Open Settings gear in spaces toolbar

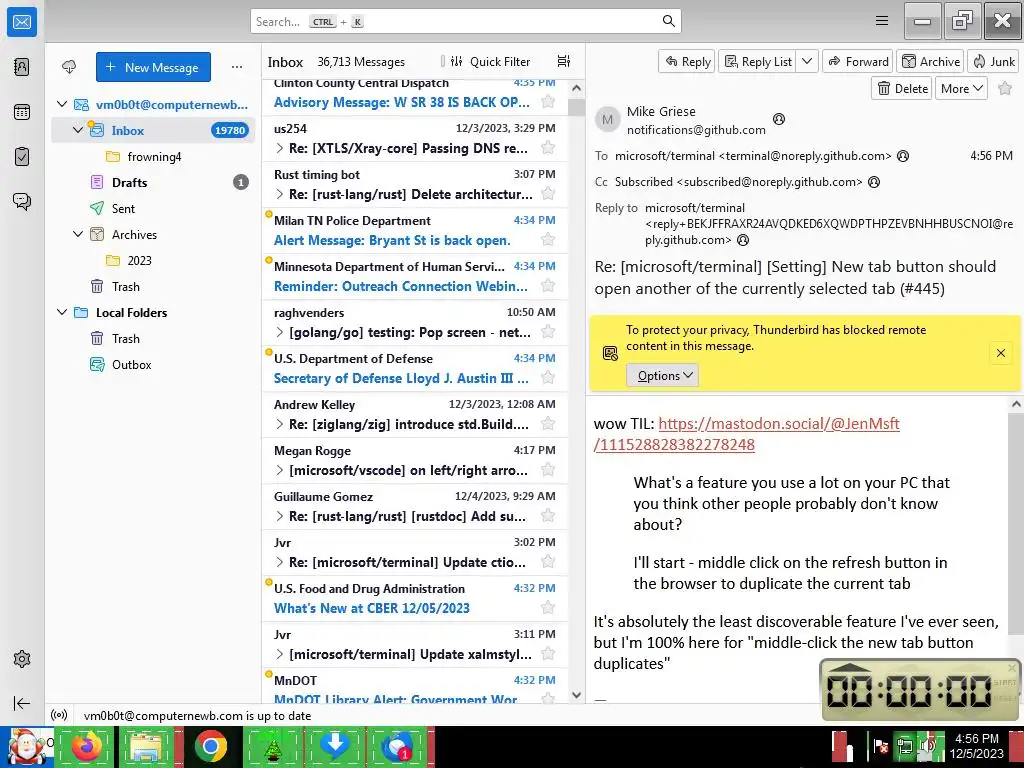click(x=22, y=659)
